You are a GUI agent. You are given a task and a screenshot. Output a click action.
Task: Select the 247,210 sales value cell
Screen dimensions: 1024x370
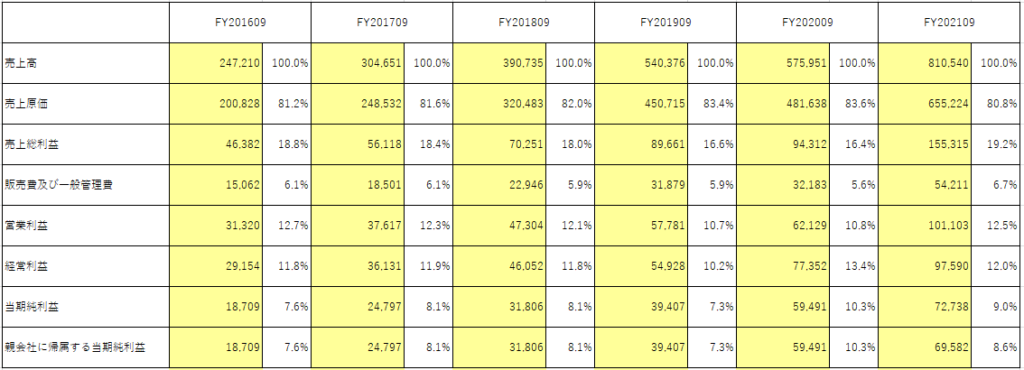point(216,63)
